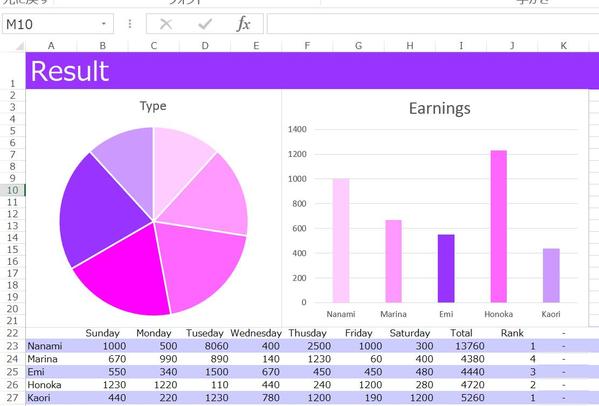Select the Emi name cell
This screenshot has width=599, height=406.
coord(51,372)
